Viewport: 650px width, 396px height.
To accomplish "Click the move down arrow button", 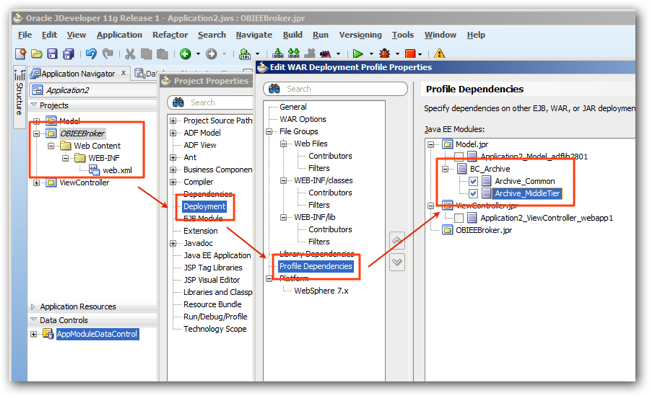I will click(x=397, y=262).
